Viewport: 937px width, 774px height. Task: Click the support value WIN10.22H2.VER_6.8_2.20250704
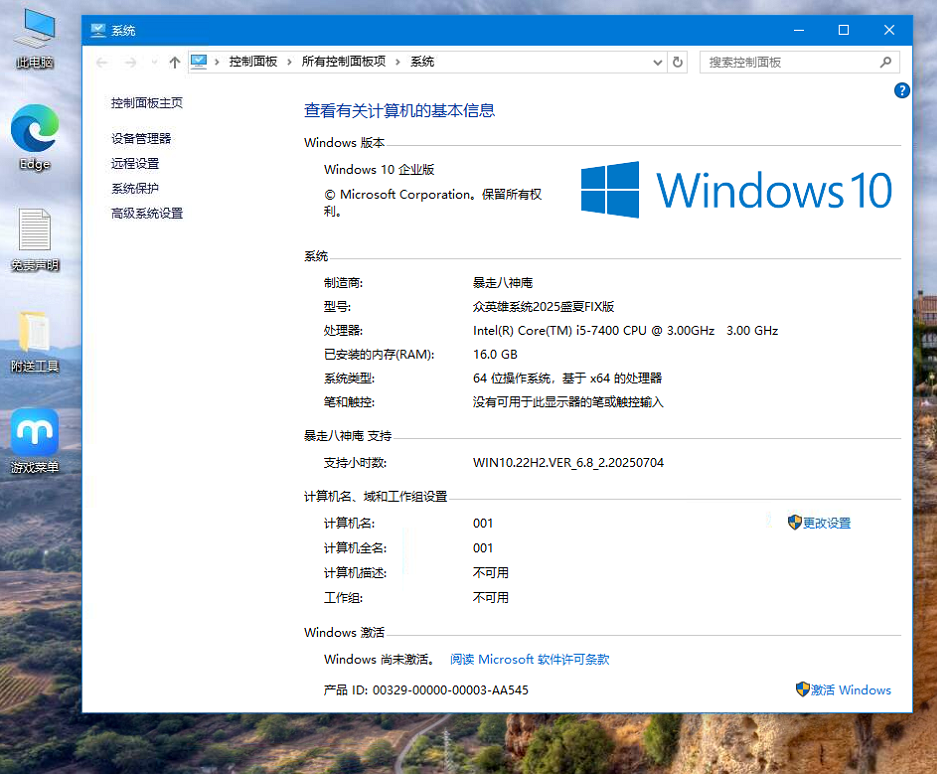point(568,463)
